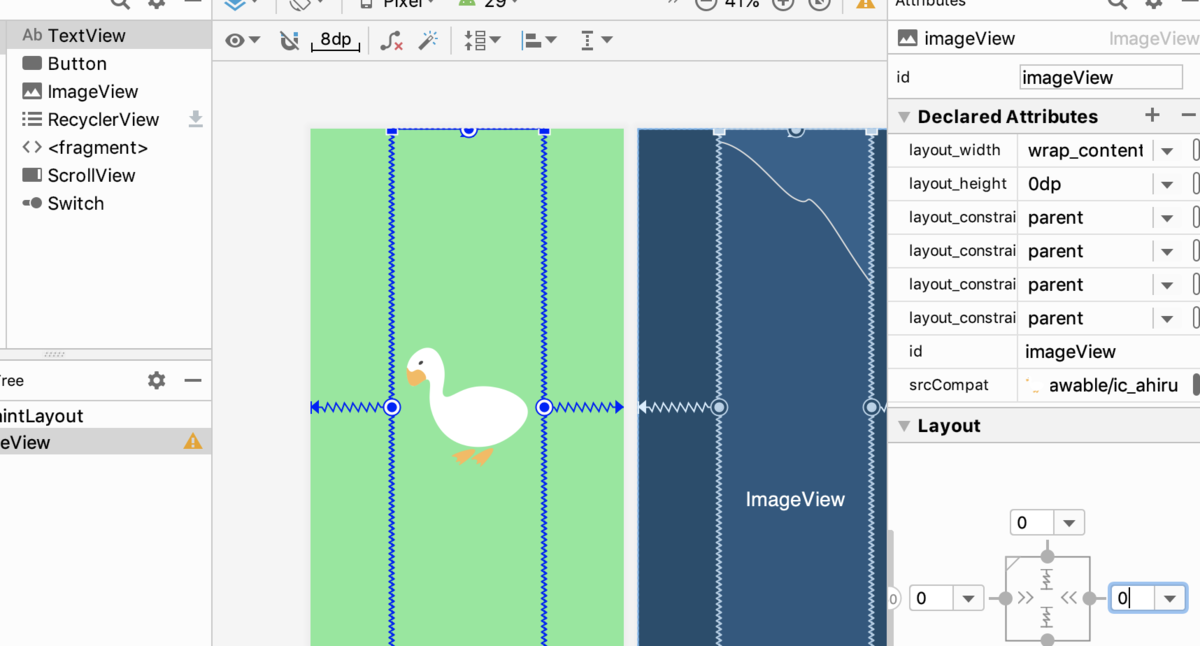Click the Attributes panel search icon
This screenshot has width=1200, height=646.
coord(1117,4)
